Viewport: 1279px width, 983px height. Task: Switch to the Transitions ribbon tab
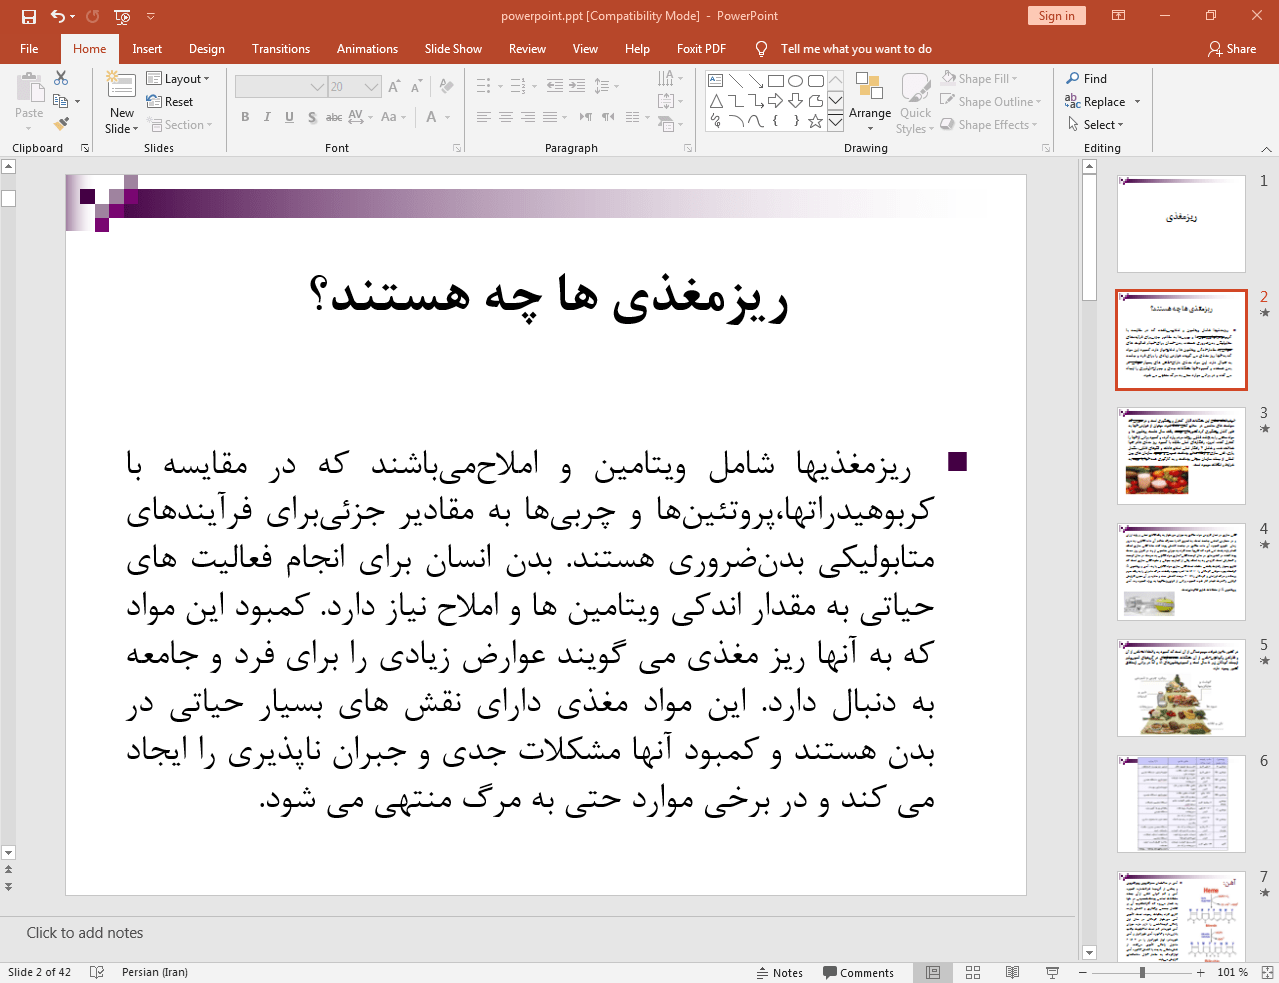pyautogui.click(x=280, y=49)
